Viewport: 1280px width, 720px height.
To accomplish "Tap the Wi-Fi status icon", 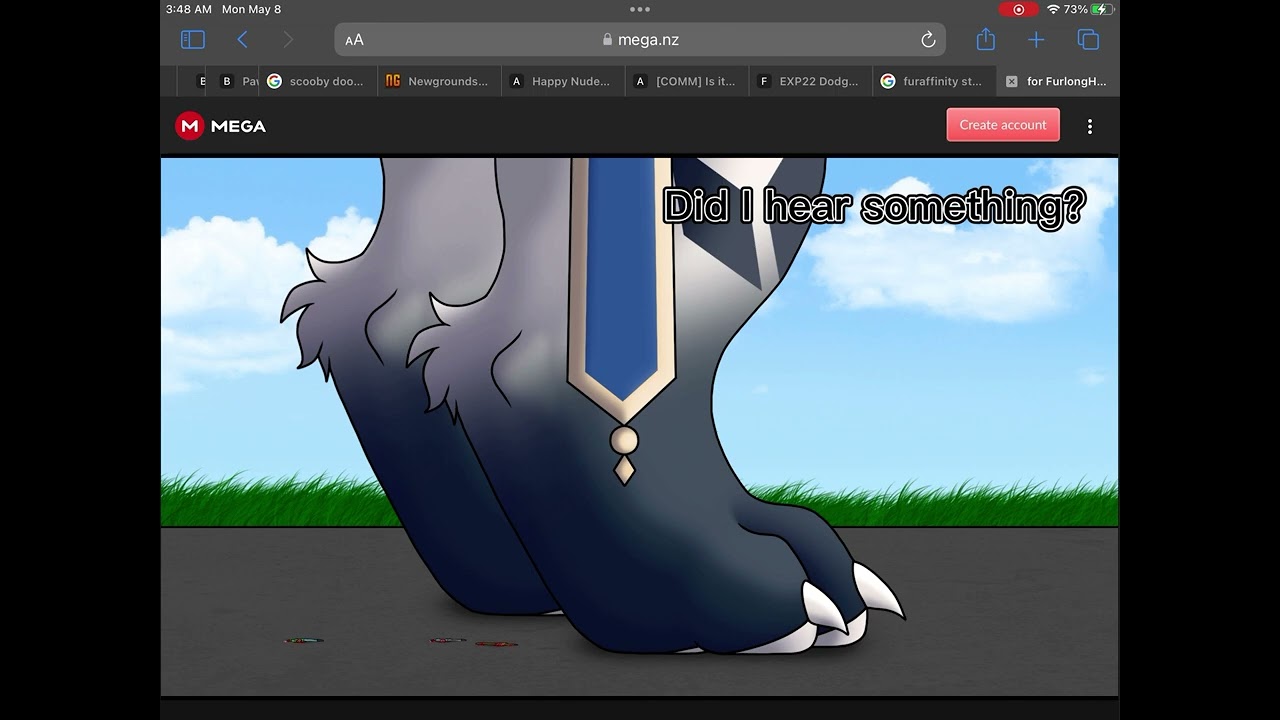I will [1053, 9].
